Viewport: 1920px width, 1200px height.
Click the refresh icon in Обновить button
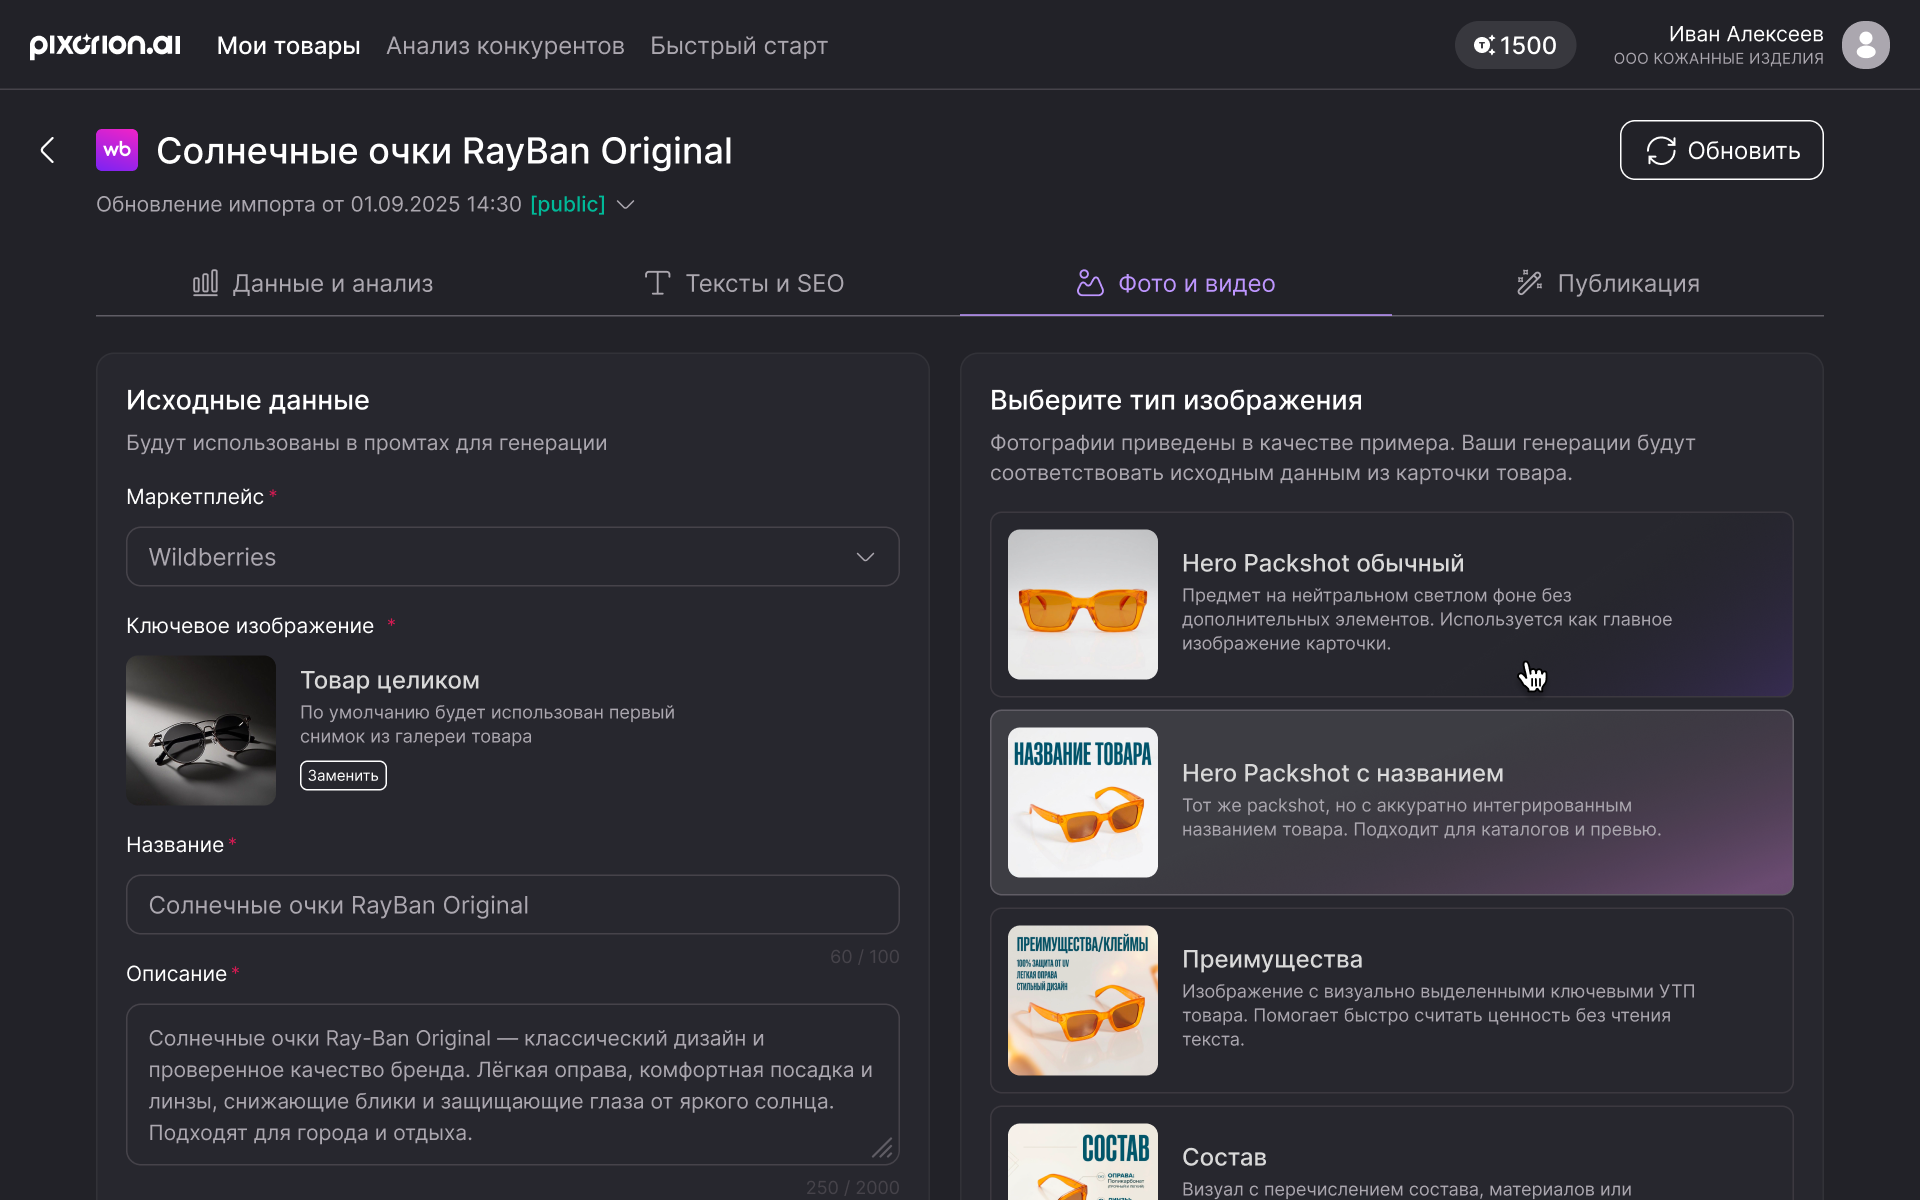click(x=1661, y=151)
